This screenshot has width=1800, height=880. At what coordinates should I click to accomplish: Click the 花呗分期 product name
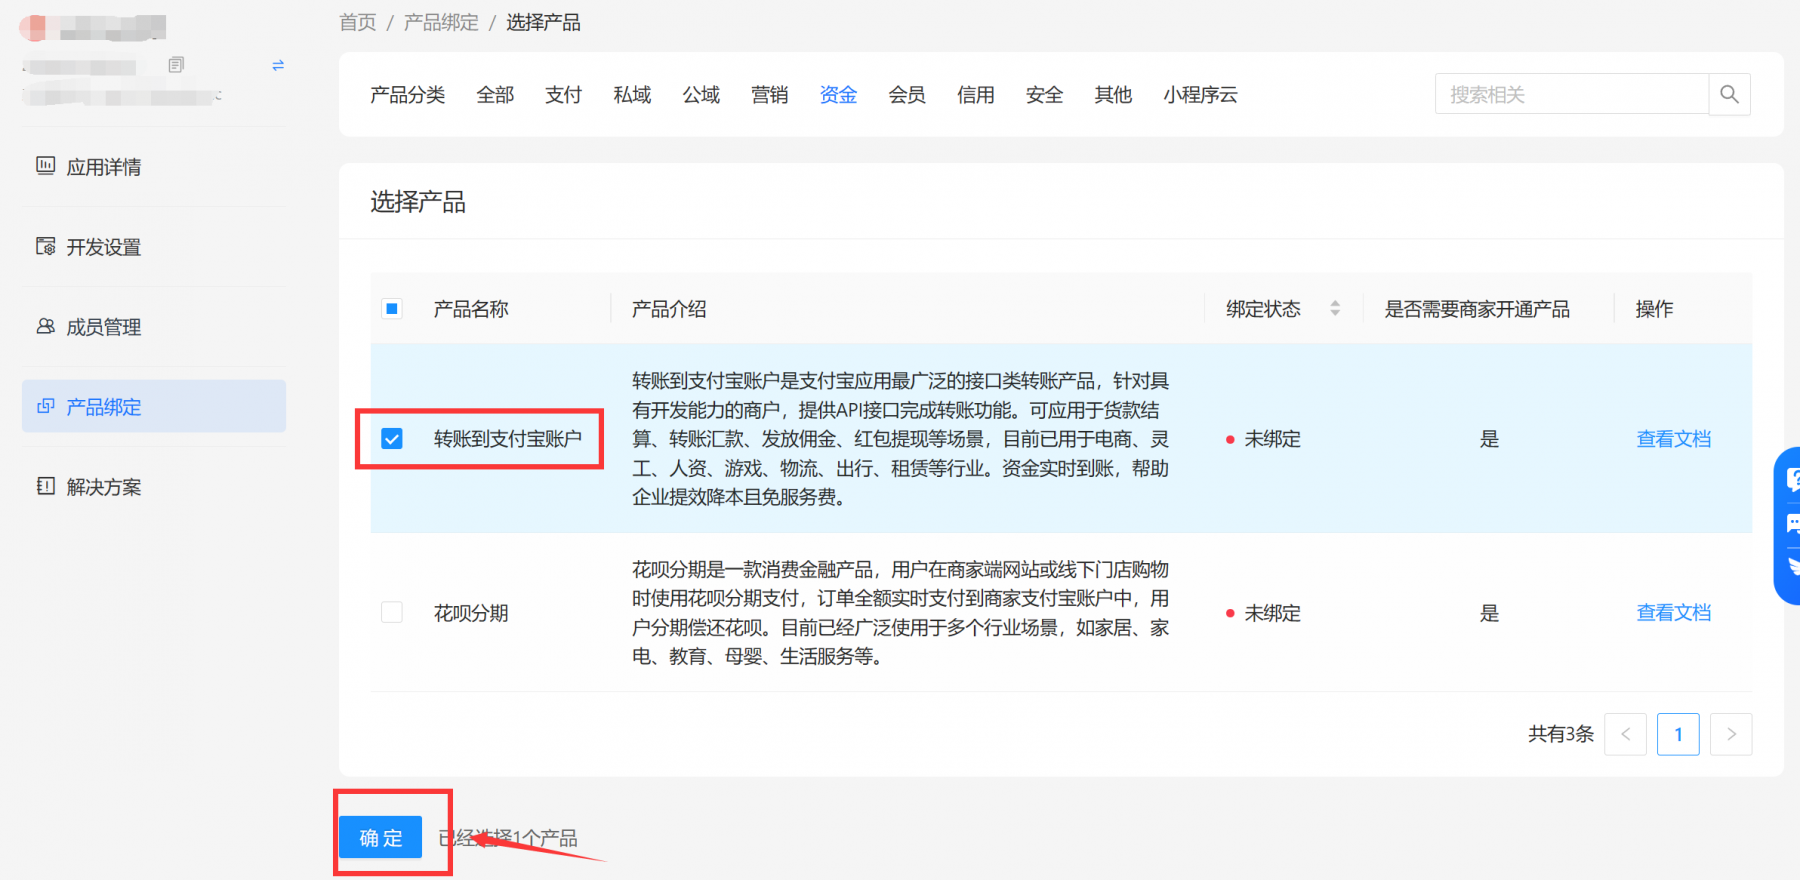(x=471, y=613)
